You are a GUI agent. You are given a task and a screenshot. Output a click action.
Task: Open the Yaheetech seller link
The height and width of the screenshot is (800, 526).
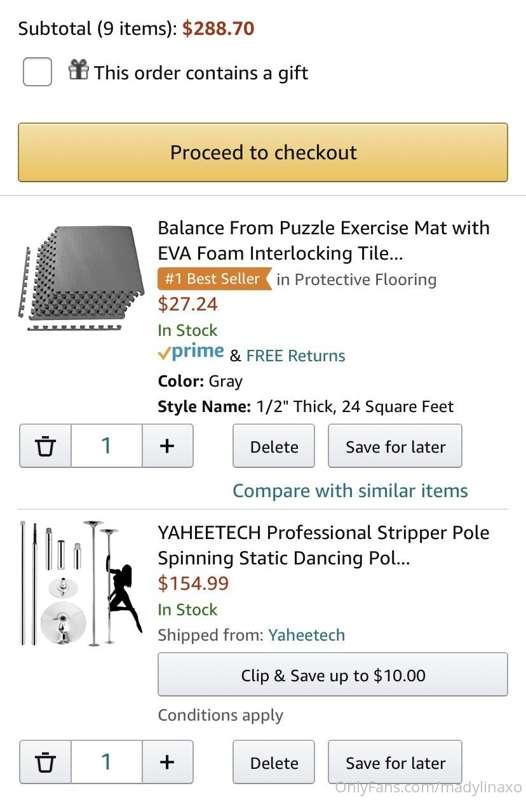point(307,635)
